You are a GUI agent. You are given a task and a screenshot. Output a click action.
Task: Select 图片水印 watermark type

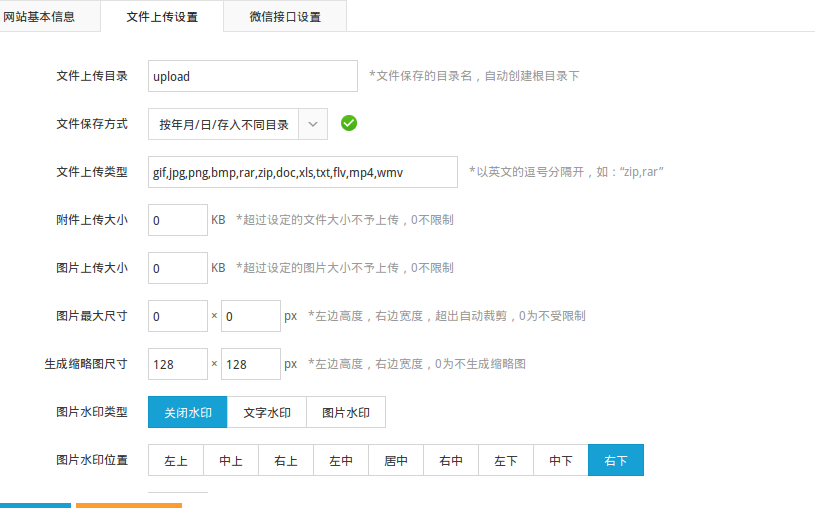click(x=346, y=412)
